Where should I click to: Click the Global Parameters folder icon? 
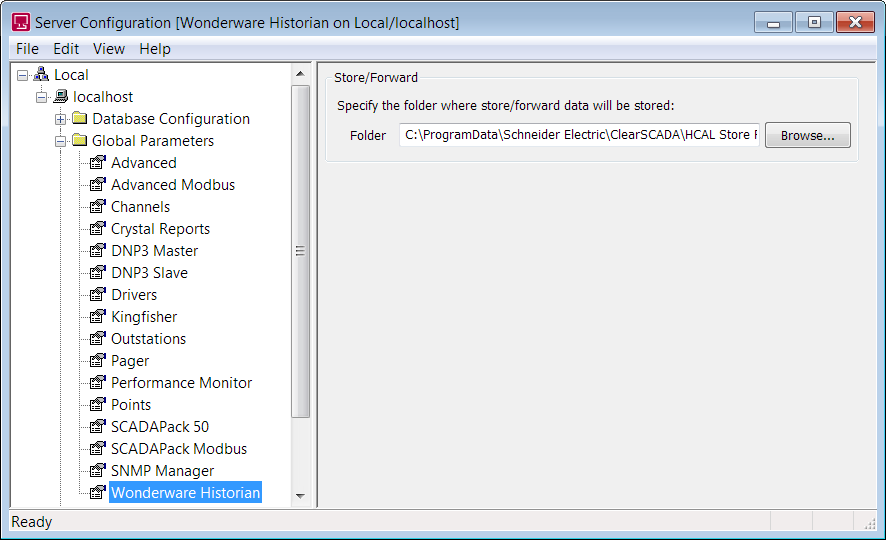[x=80, y=140]
